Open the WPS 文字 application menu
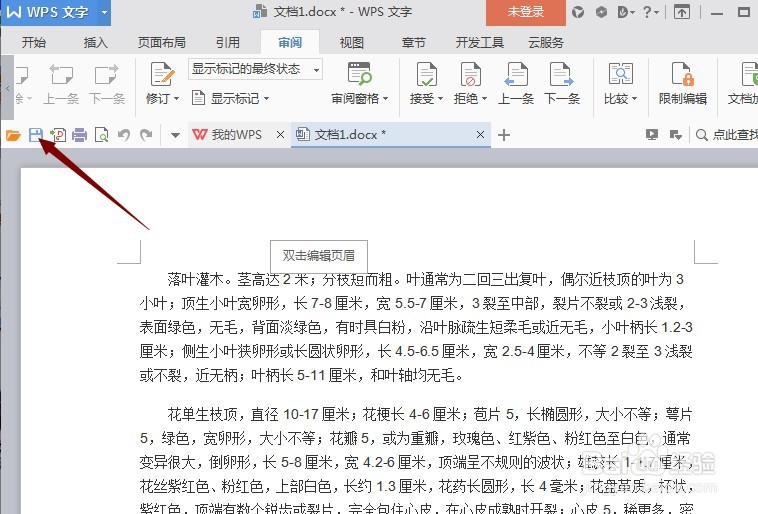Image resolution: width=758 pixels, height=514 pixels. (x=48, y=12)
